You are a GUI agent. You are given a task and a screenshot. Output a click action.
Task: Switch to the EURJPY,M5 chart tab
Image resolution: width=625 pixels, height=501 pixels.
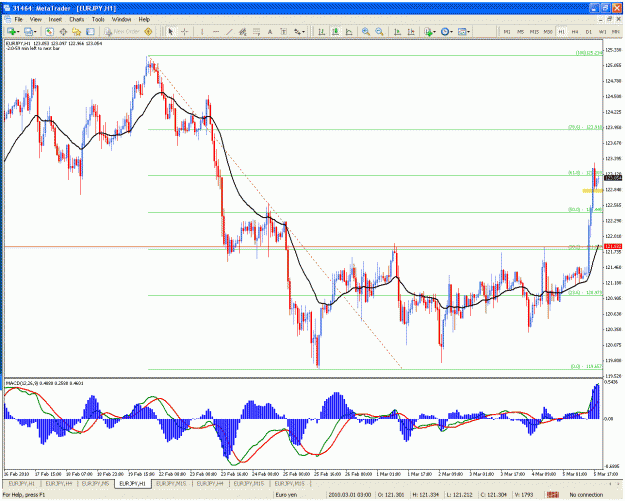pos(96,483)
